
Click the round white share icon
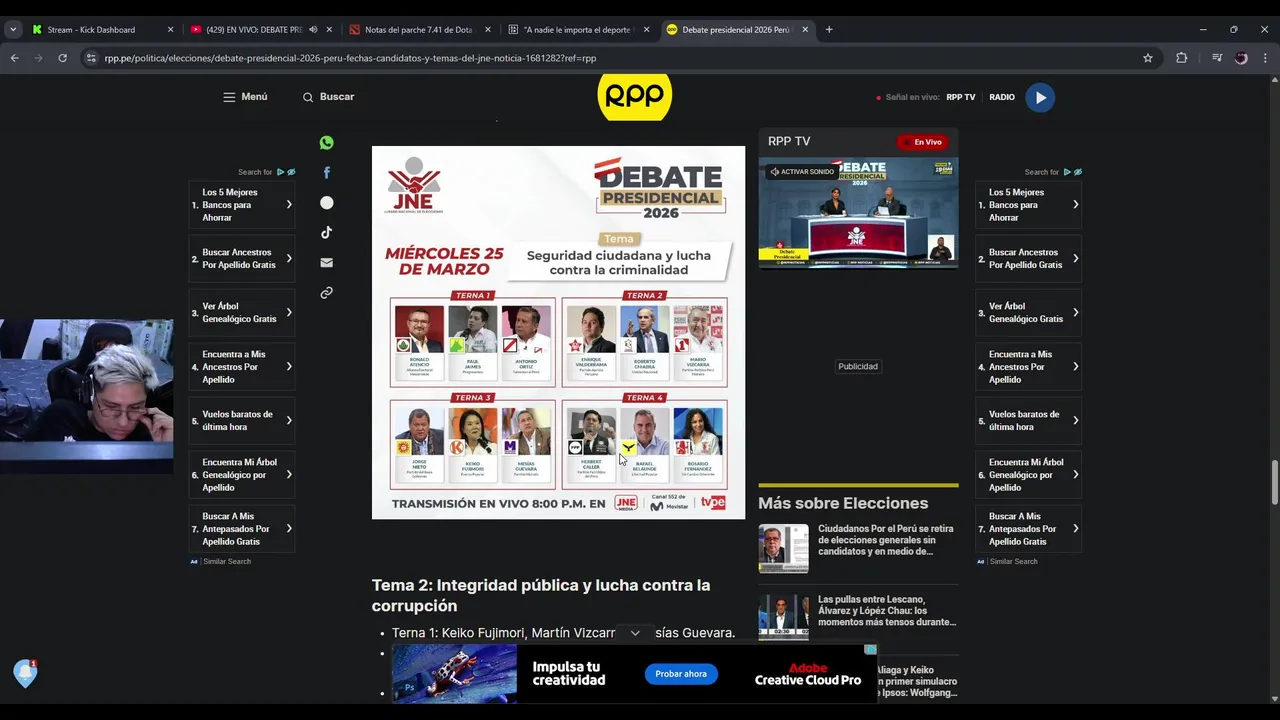pyautogui.click(x=326, y=203)
